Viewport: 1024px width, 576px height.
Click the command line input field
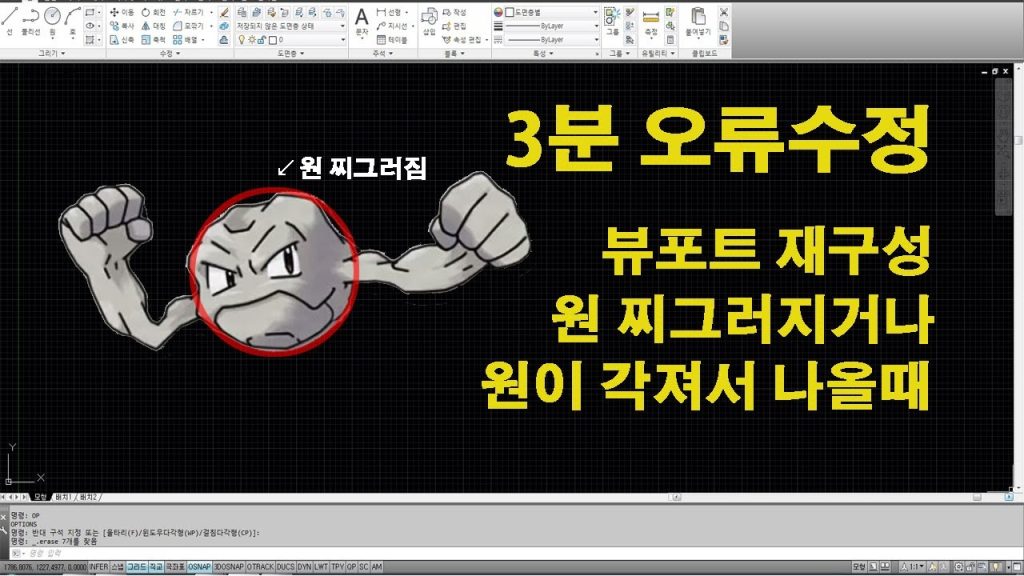[x=150, y=552]
